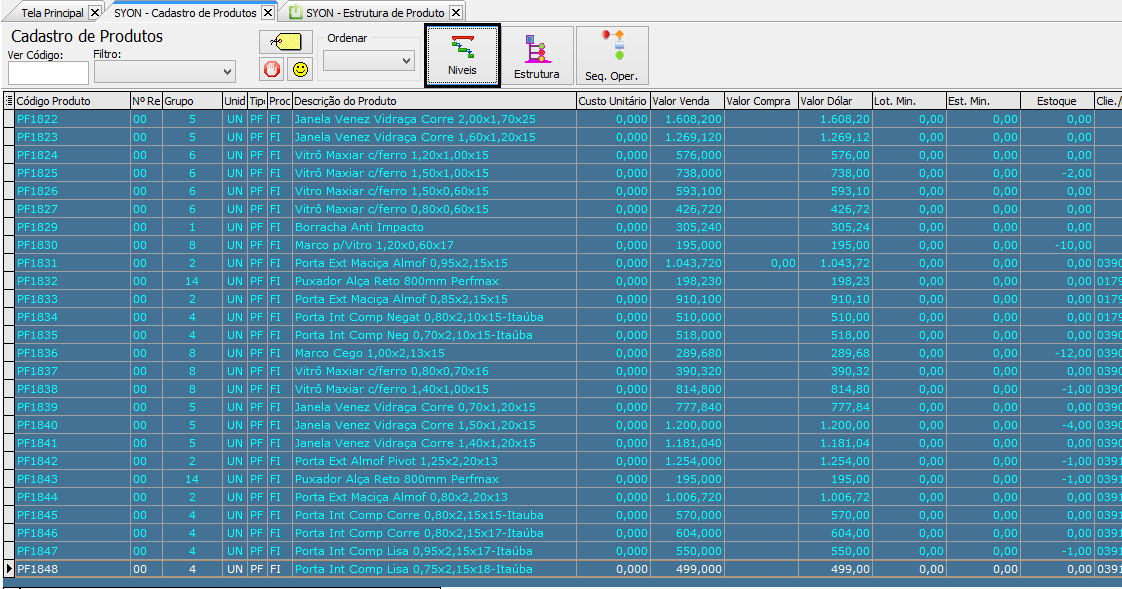Screen dimensions: 1122x589
Task: Expand the Ordenar dropdown
Action: point(406,61)
